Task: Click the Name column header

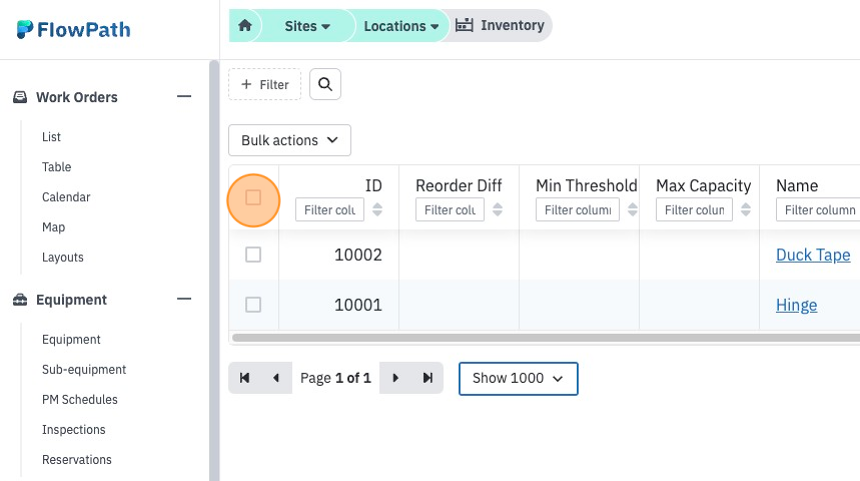Action: click(x=797, y=185)
